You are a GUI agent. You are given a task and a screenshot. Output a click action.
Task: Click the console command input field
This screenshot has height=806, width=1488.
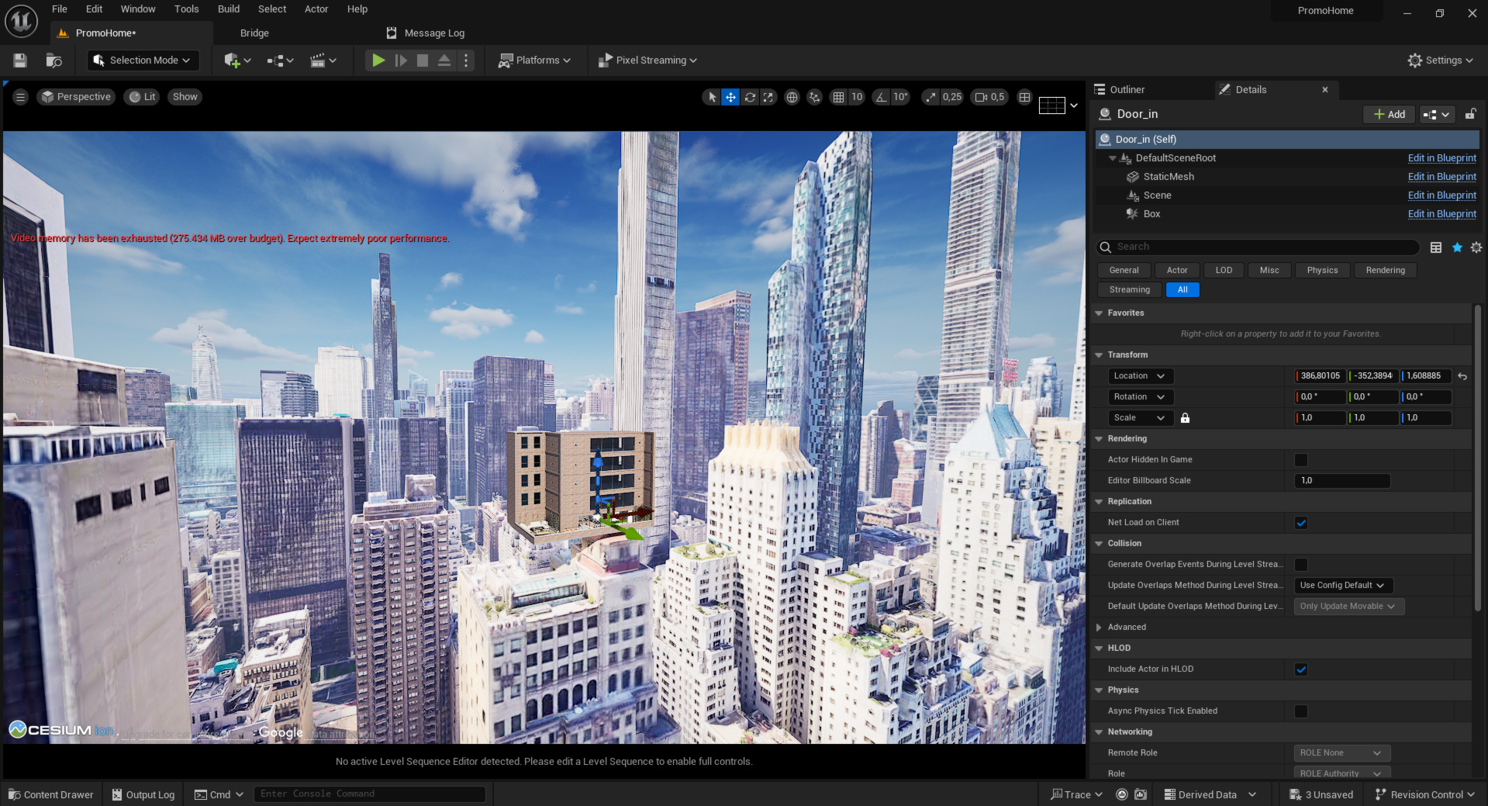369,794
